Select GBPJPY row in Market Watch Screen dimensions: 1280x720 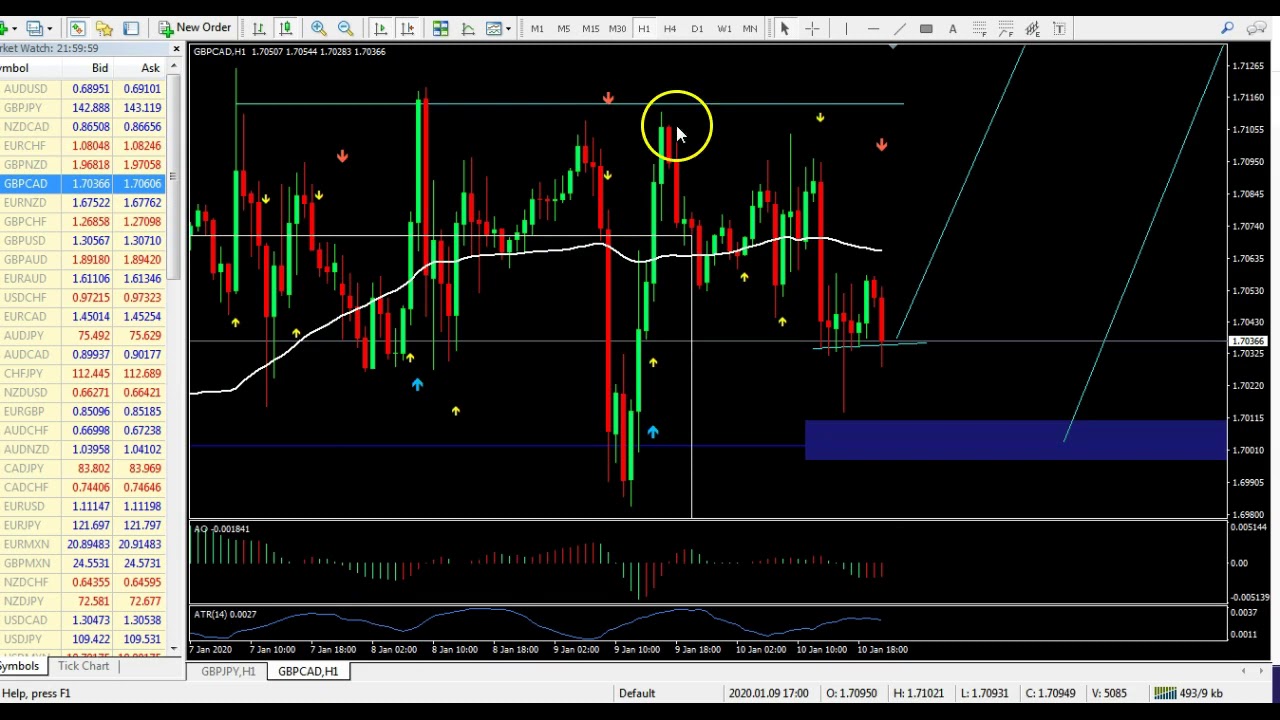pyautogui.click(x=82, y=108)
